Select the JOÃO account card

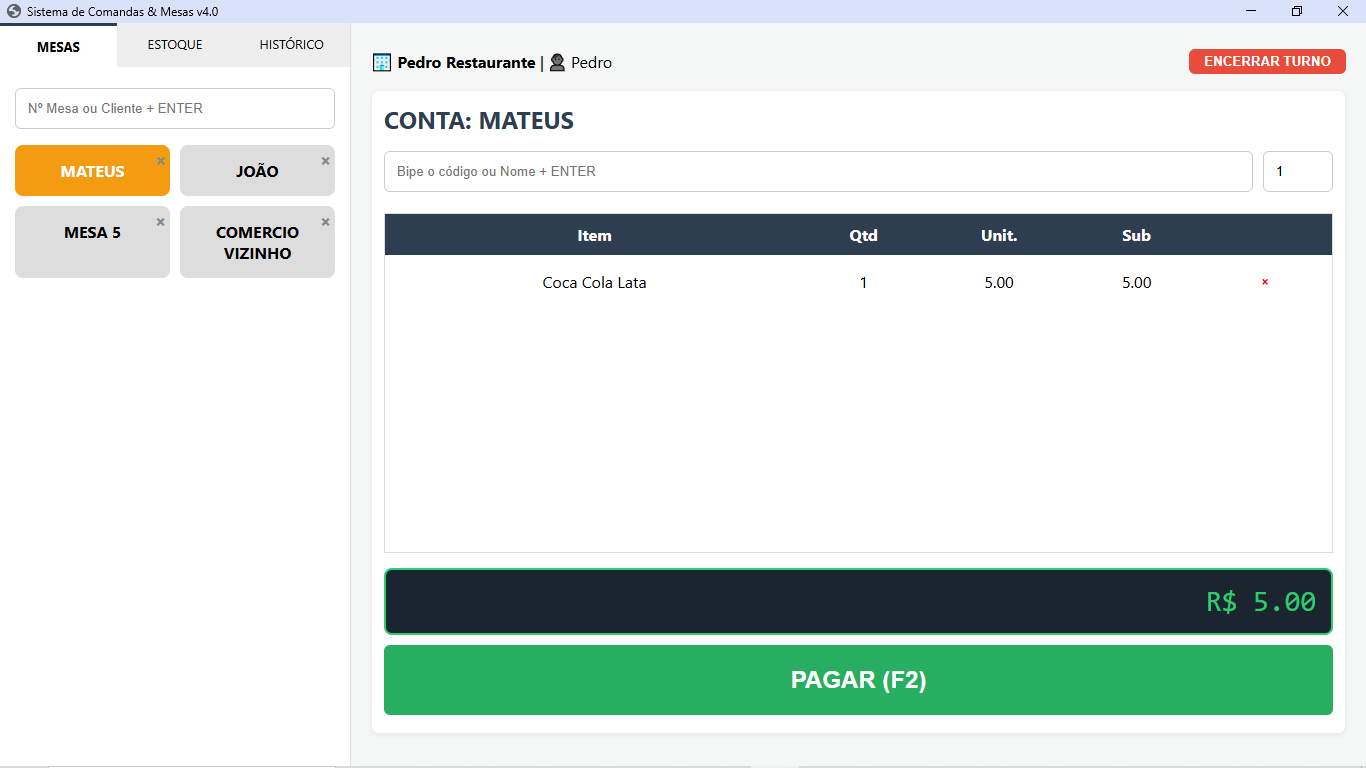coord(257,171)
